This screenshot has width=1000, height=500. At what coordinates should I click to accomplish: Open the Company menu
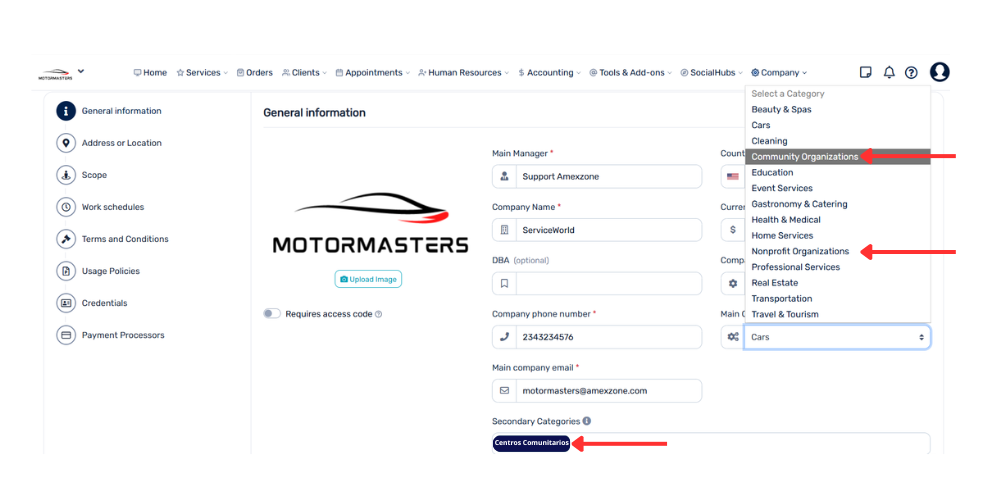[779, 73]
